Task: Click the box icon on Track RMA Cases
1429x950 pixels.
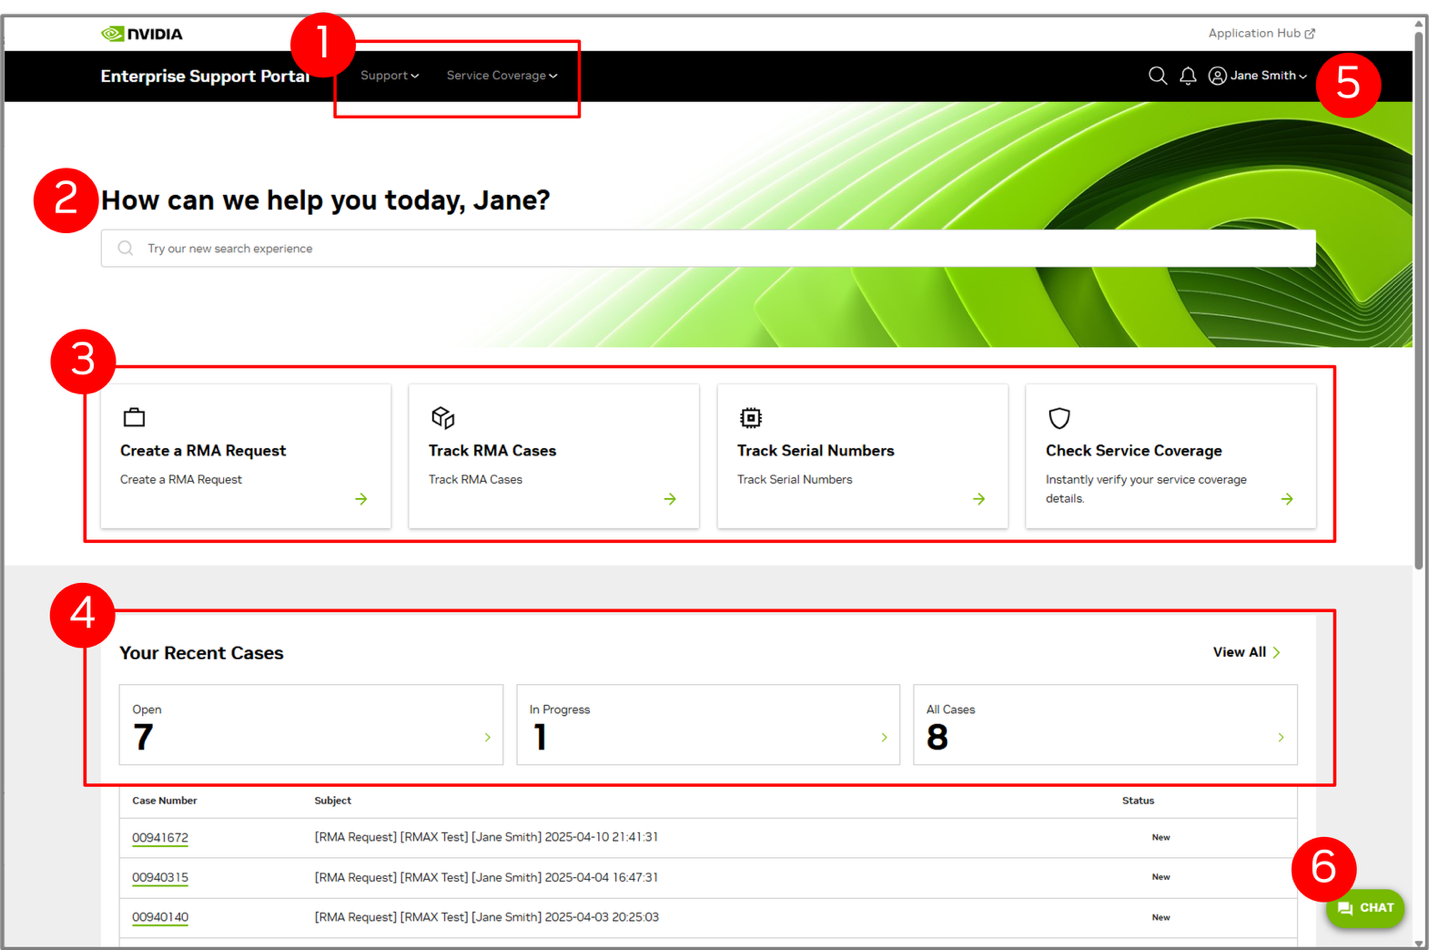Action: 443,417
